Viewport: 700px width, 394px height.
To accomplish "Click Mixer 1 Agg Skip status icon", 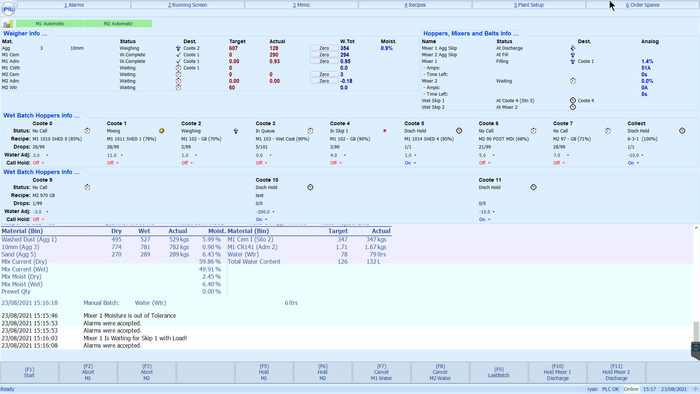I will click(573, 48).
